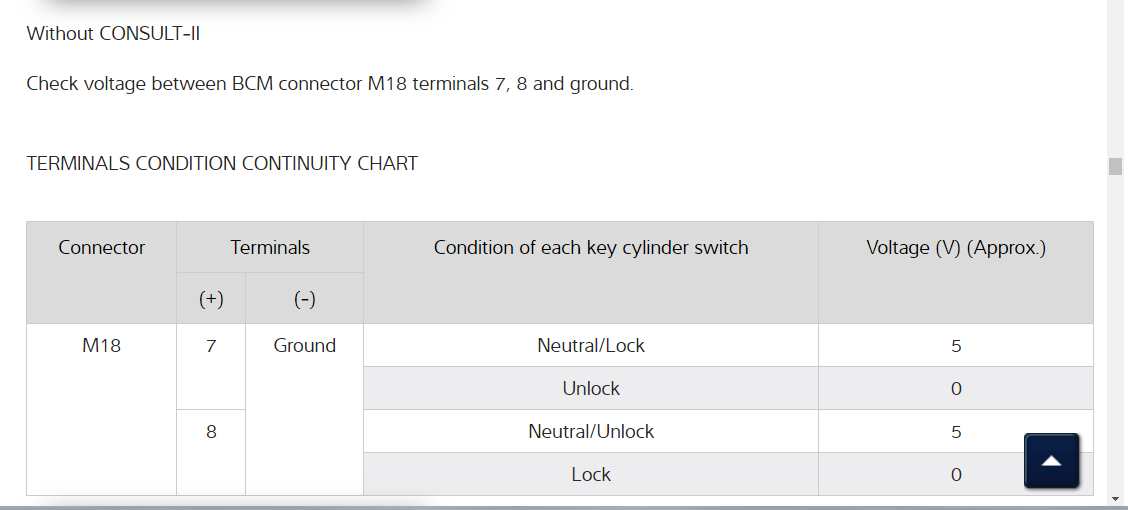Select the "Ground" cell in the table
Image resolution: width=1128 pixels, height=510 pixels.
tap(304, 346)
